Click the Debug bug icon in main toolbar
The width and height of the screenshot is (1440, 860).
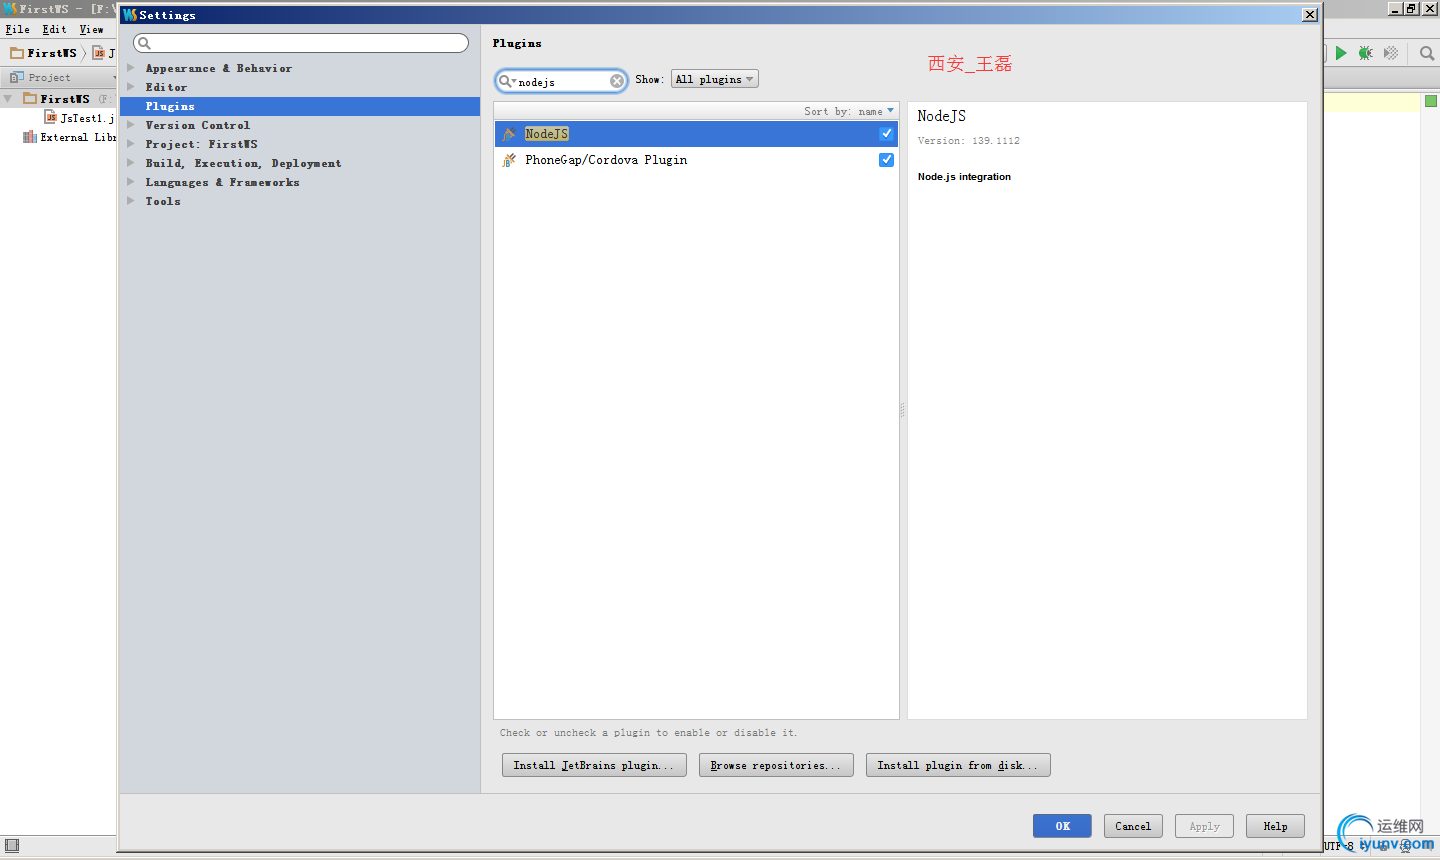point(1365,53)
